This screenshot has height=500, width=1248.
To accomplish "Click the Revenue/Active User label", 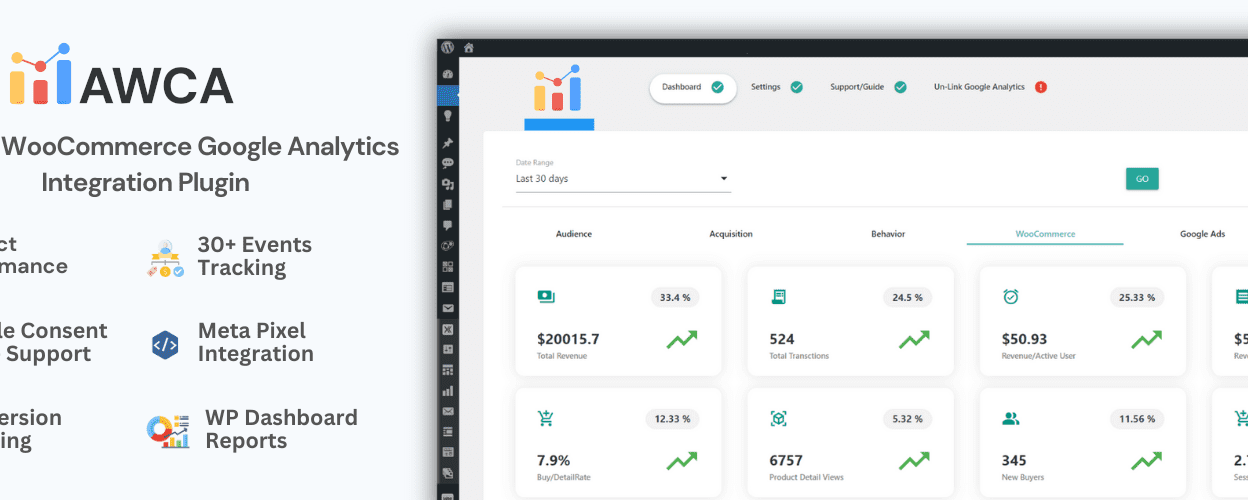I will (x=1037, y=356).
